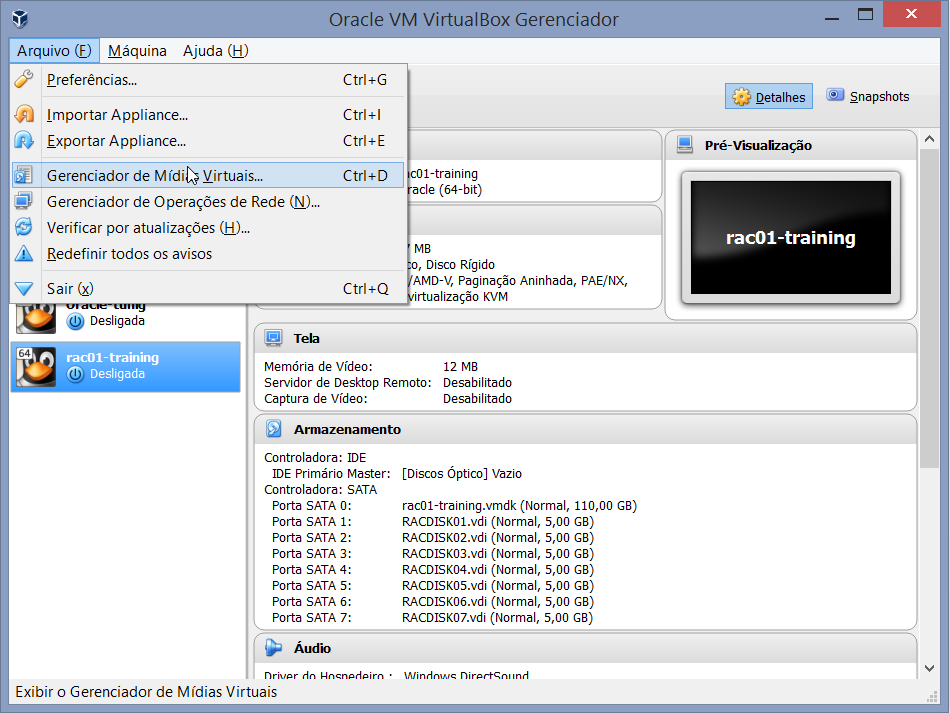Click the Pré-Visualização computer icon
The width and height of the screenshot is (950, 713).
click(x=685, y=145)
